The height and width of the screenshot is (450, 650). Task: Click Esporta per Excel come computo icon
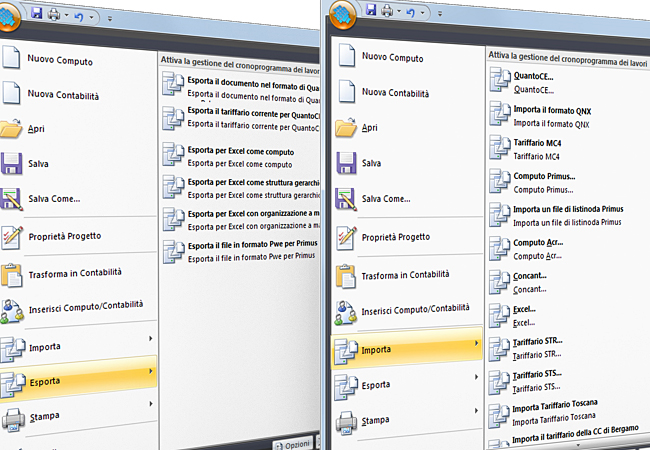(172, 155)
